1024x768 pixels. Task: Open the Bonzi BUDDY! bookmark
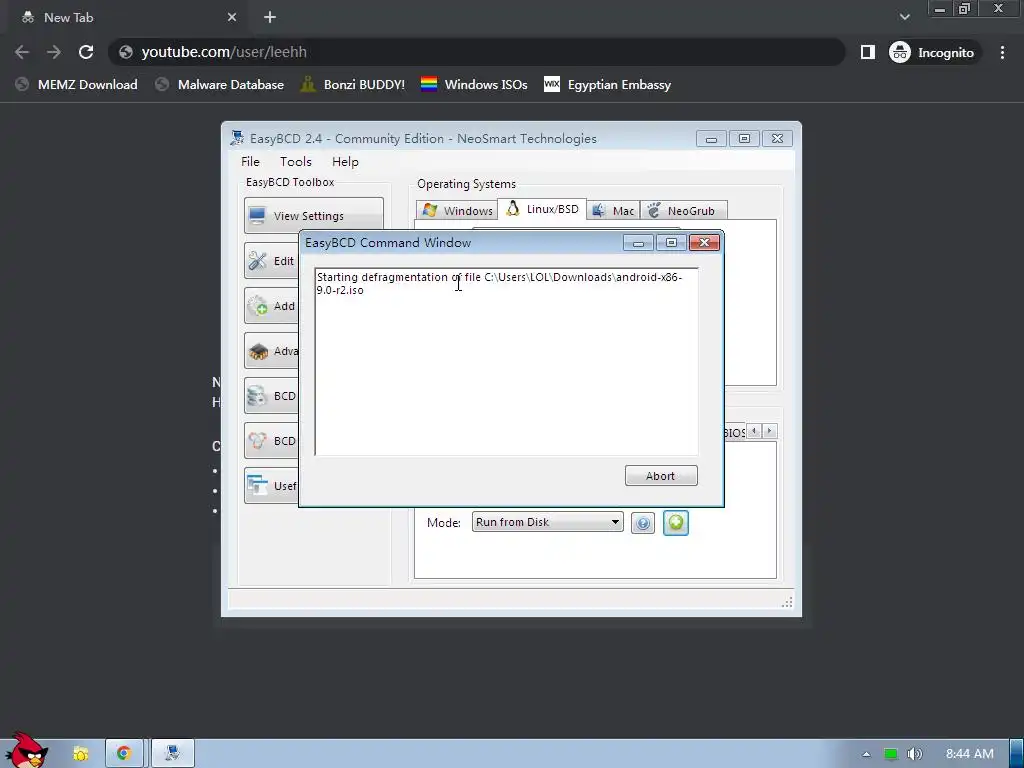pos(353,85)
